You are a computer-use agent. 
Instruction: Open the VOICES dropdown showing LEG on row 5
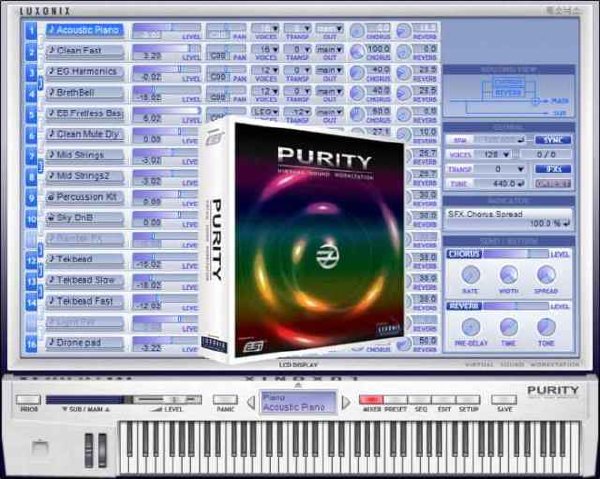(x=265, y=112)
